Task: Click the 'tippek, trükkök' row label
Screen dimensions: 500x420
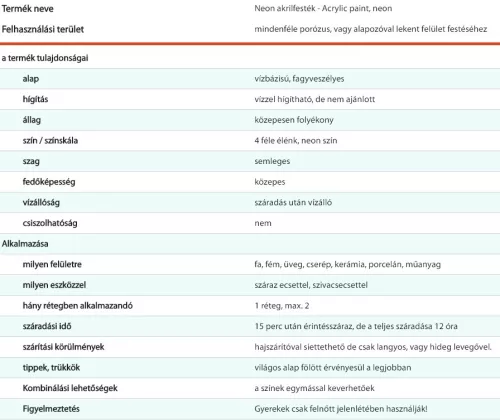Action: point(51,368)
